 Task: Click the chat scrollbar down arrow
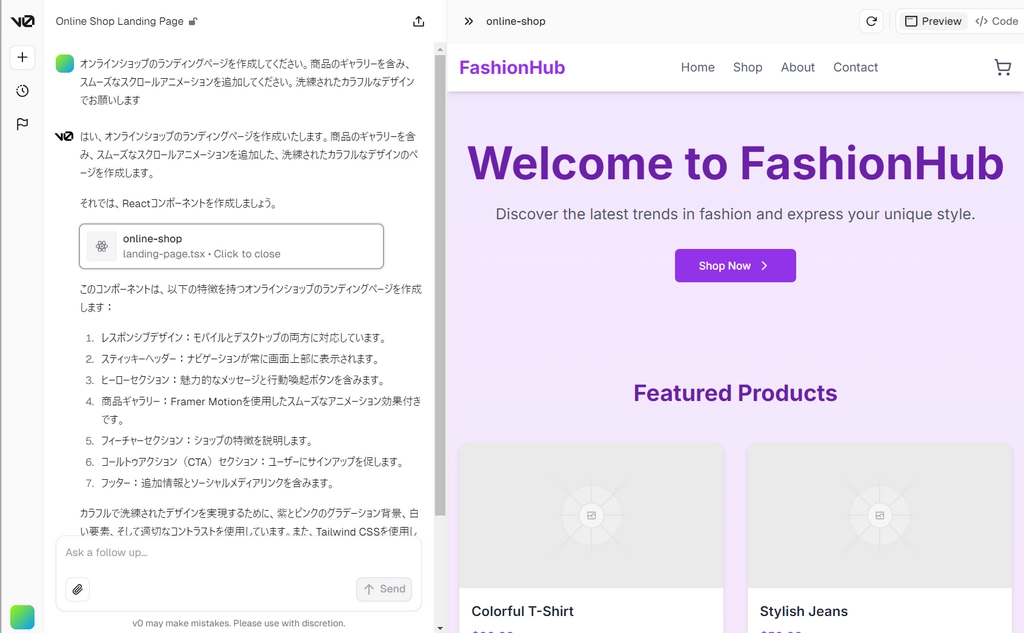(440, 628)
